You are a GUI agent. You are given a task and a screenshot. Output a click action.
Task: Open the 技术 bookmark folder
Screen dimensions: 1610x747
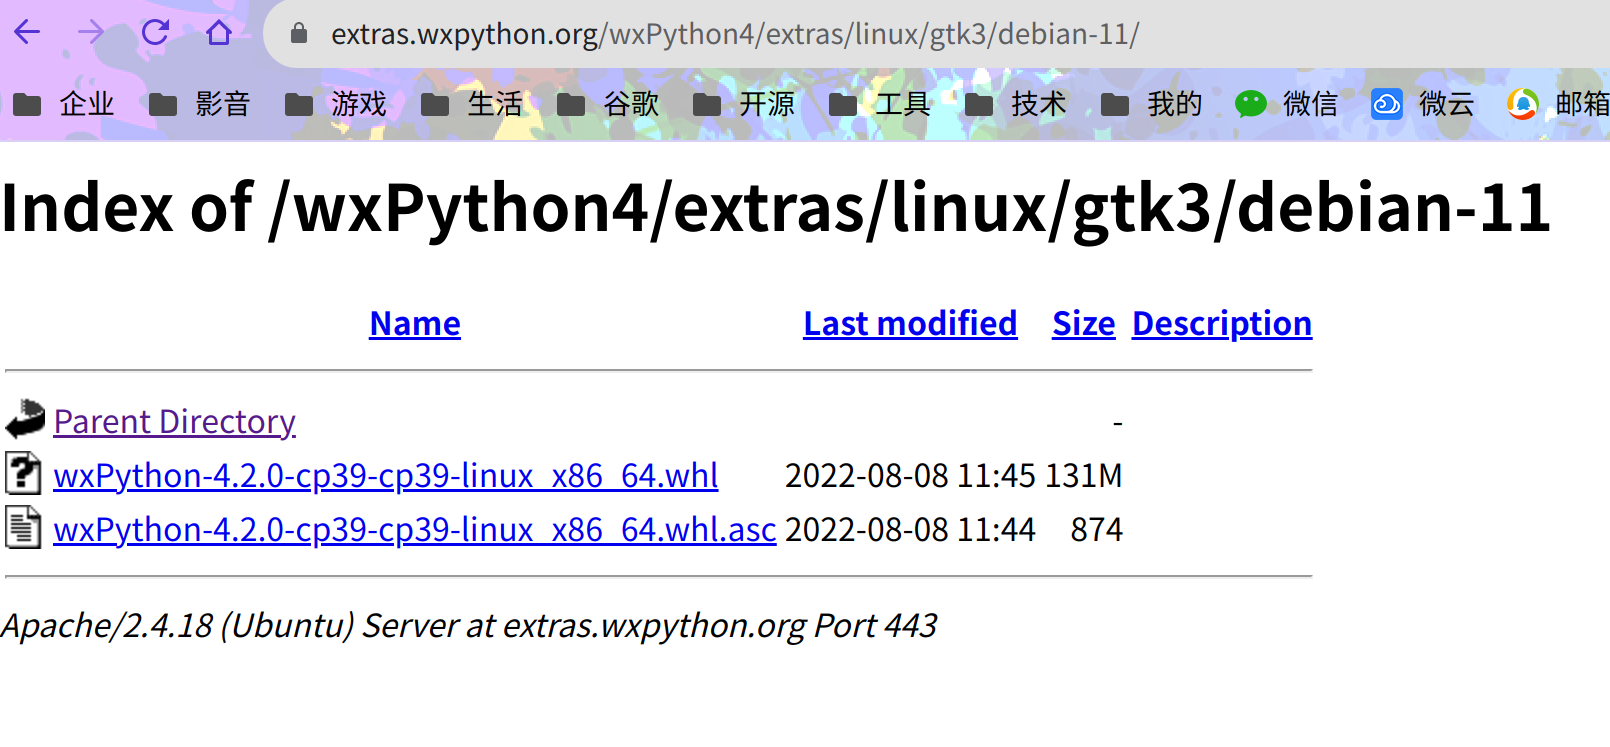1015,104
